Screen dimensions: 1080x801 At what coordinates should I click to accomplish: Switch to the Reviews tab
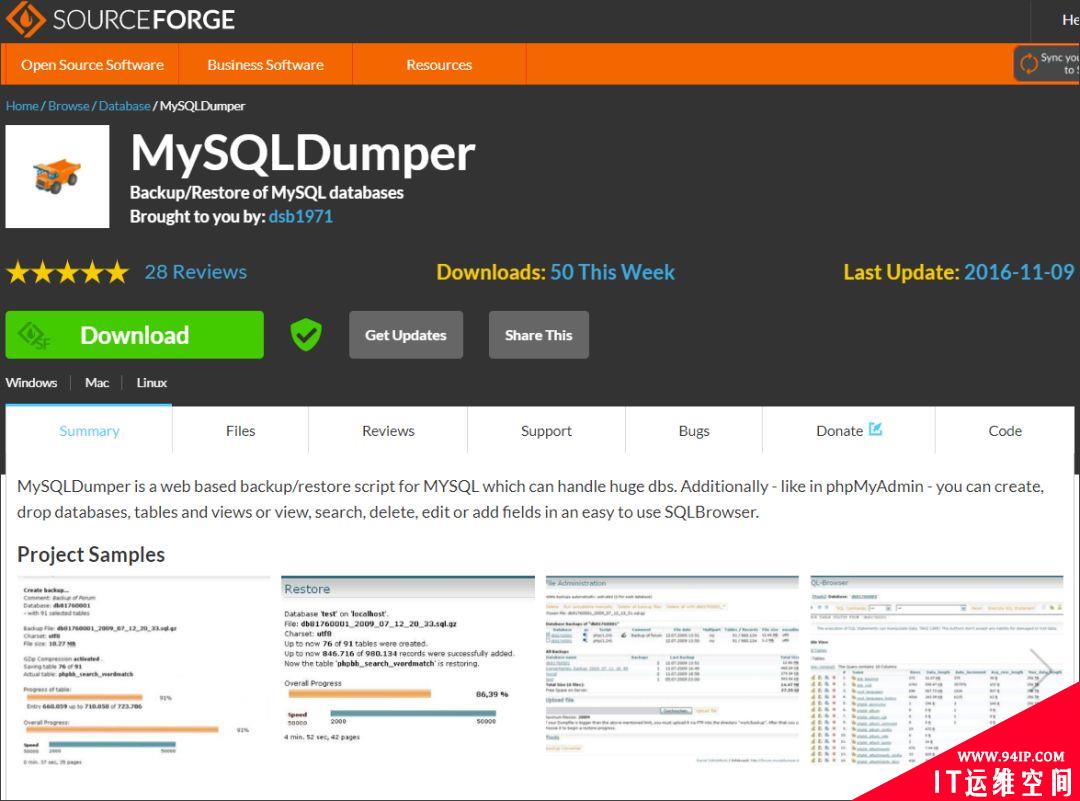point(388,430)
